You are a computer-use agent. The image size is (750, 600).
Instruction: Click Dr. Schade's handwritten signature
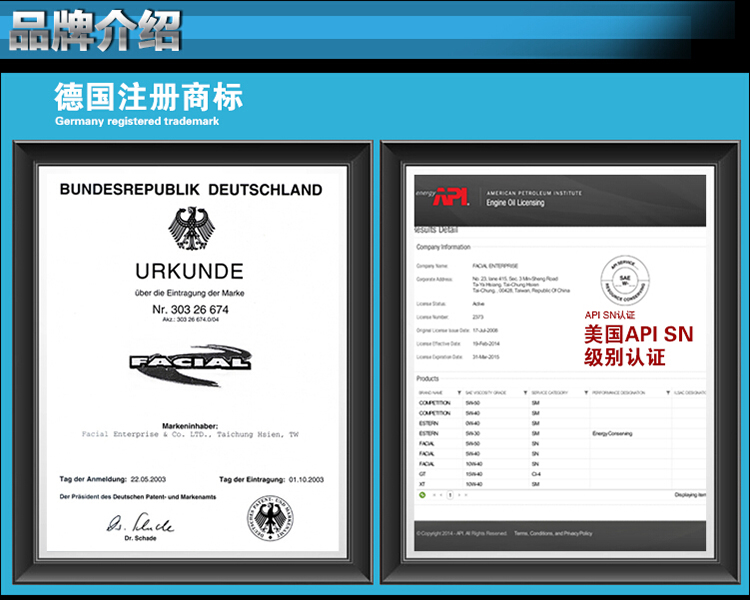tap(140, 525)
